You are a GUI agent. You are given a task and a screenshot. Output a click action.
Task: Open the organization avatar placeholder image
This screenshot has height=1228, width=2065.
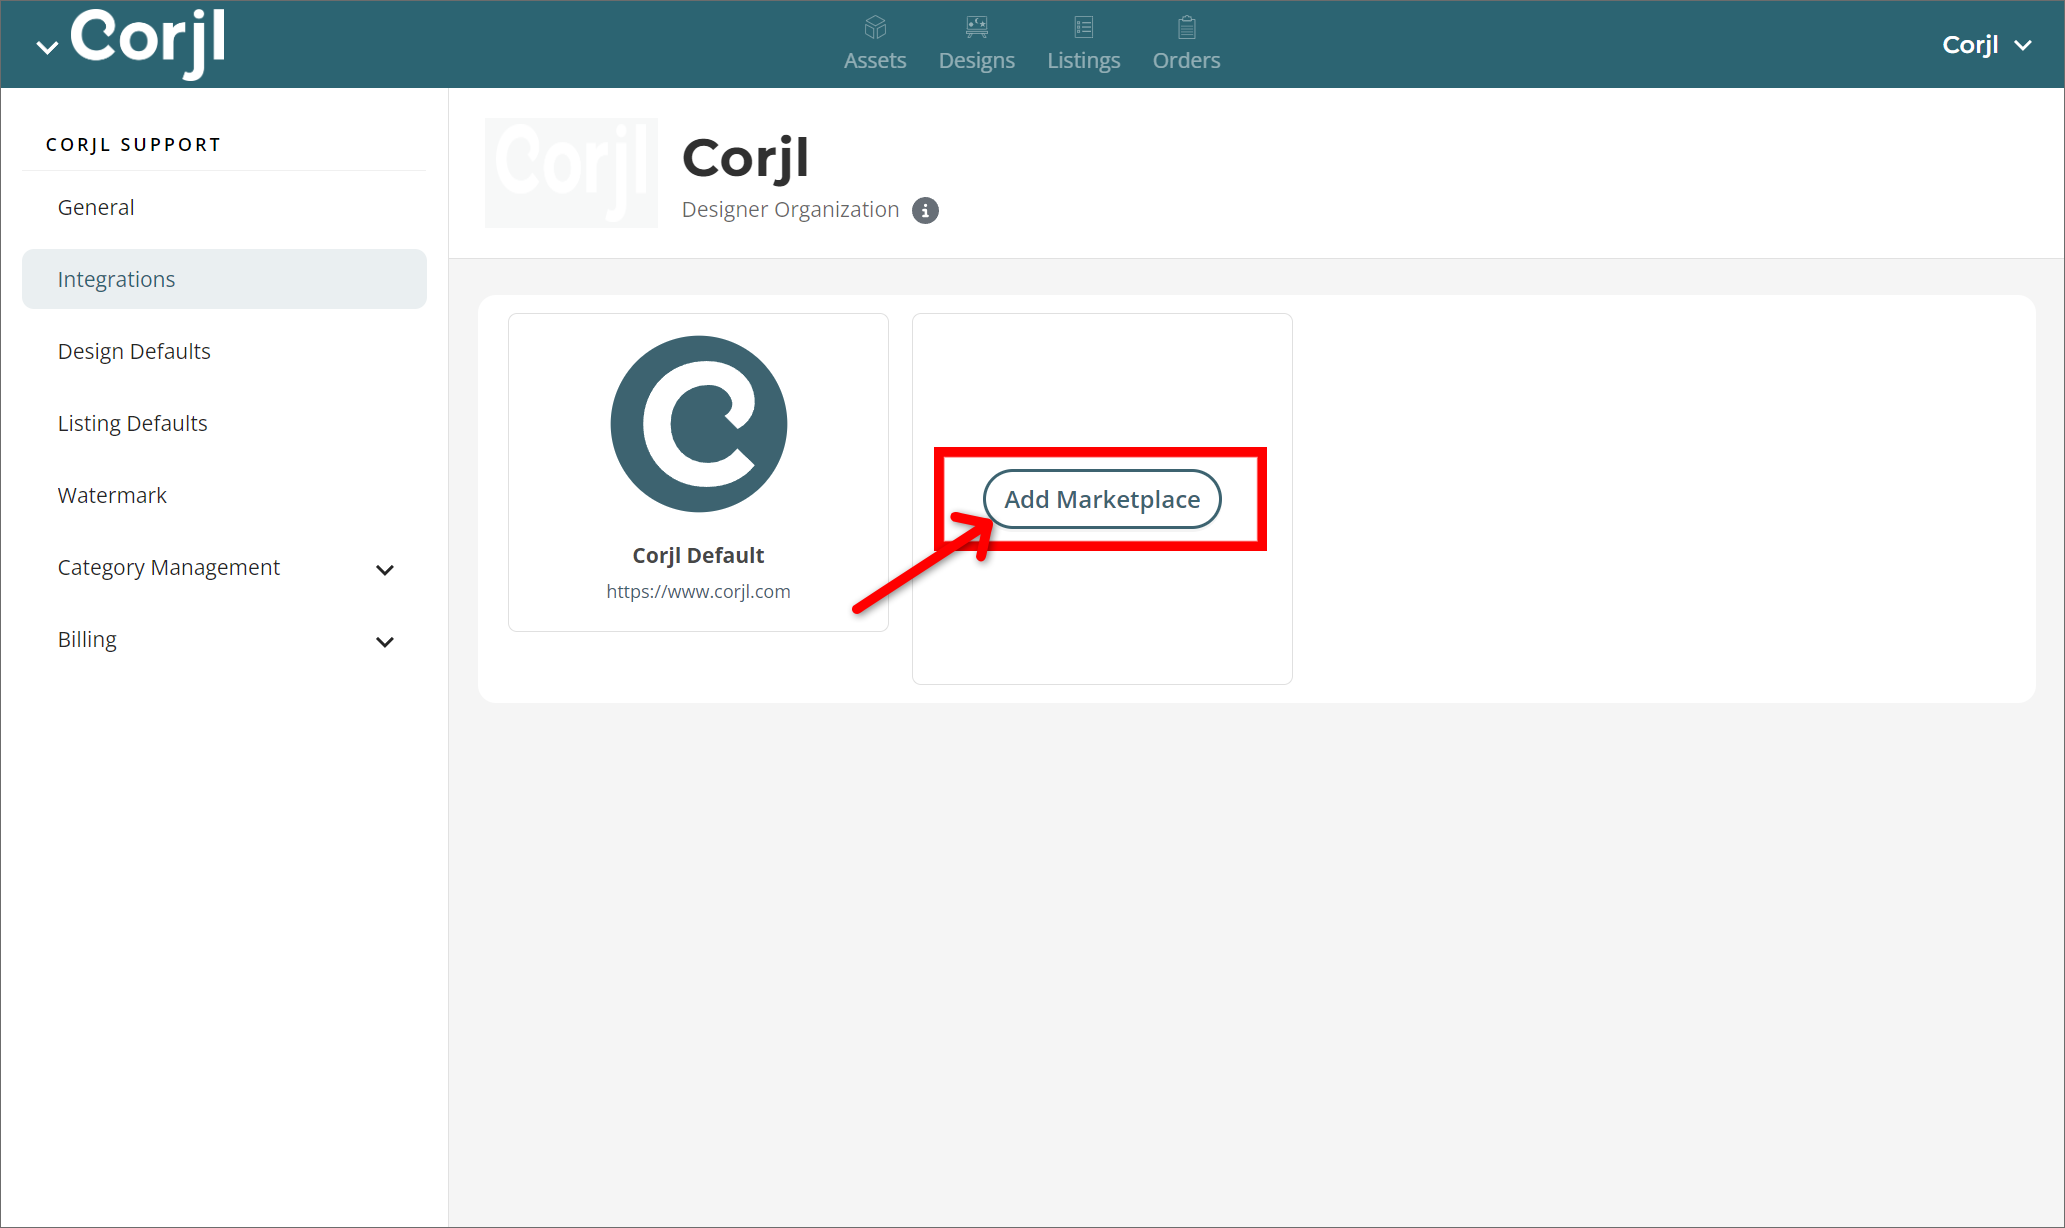click(x=570, y=172)
